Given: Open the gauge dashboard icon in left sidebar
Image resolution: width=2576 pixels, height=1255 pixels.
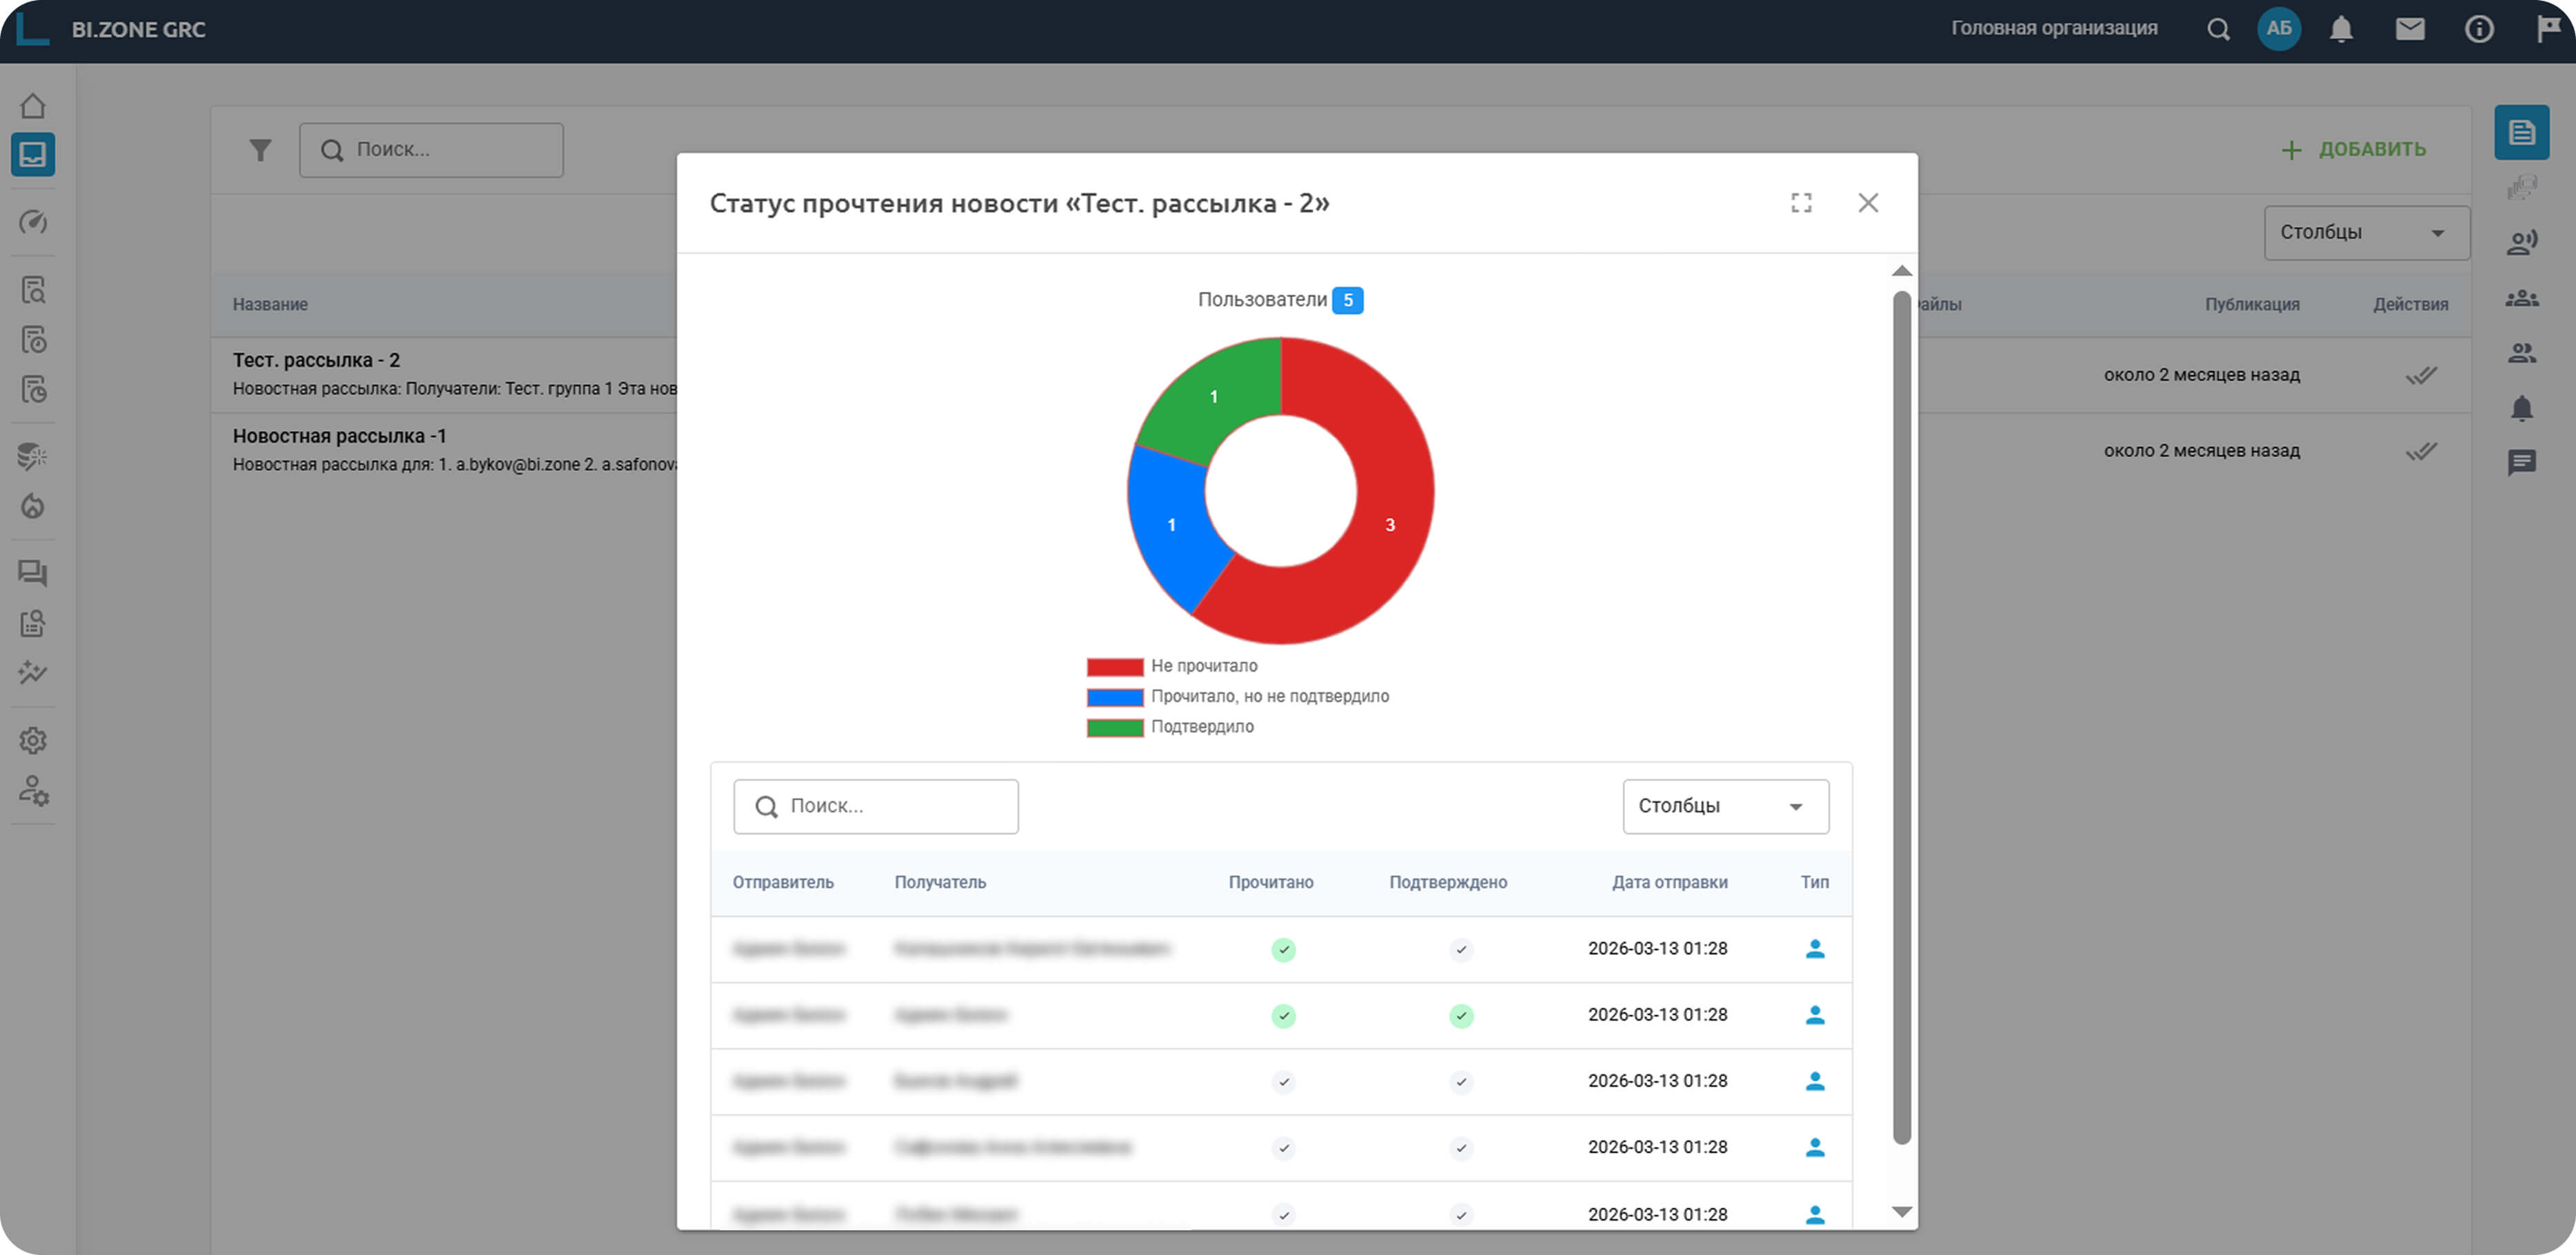Looking at the screenshot, I should [x=33, y=222].
